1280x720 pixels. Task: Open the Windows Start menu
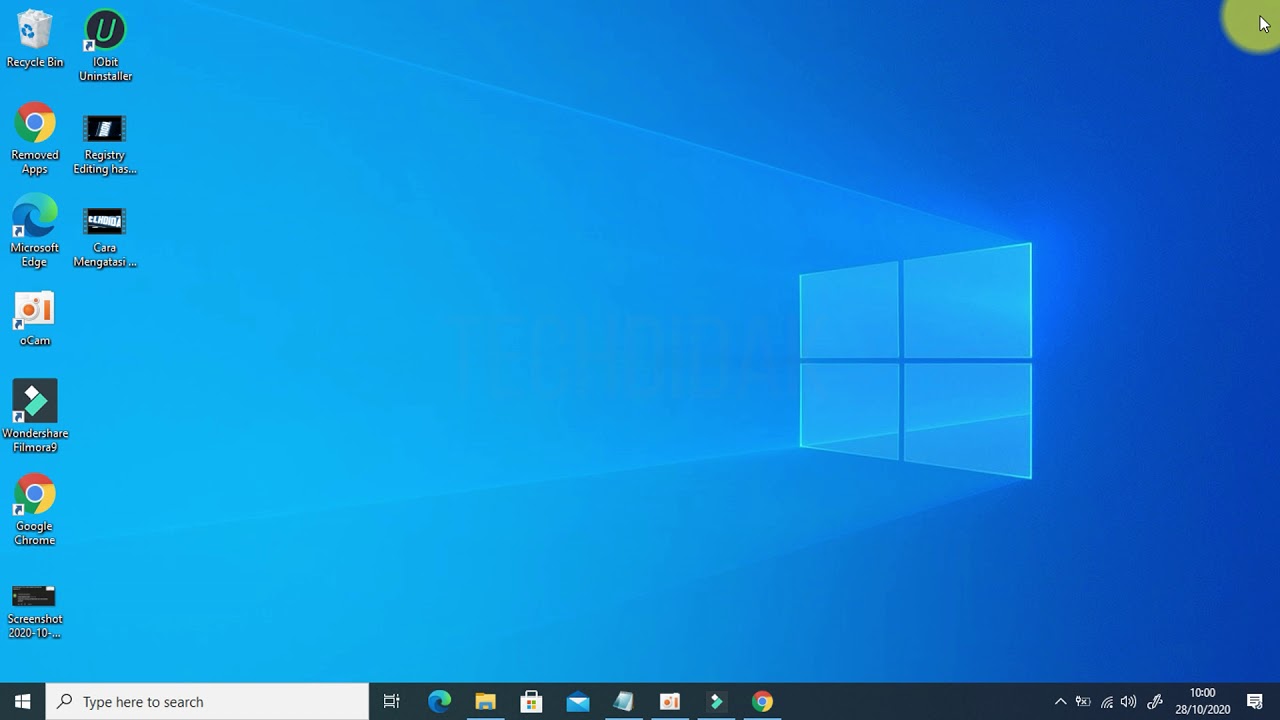23,702
